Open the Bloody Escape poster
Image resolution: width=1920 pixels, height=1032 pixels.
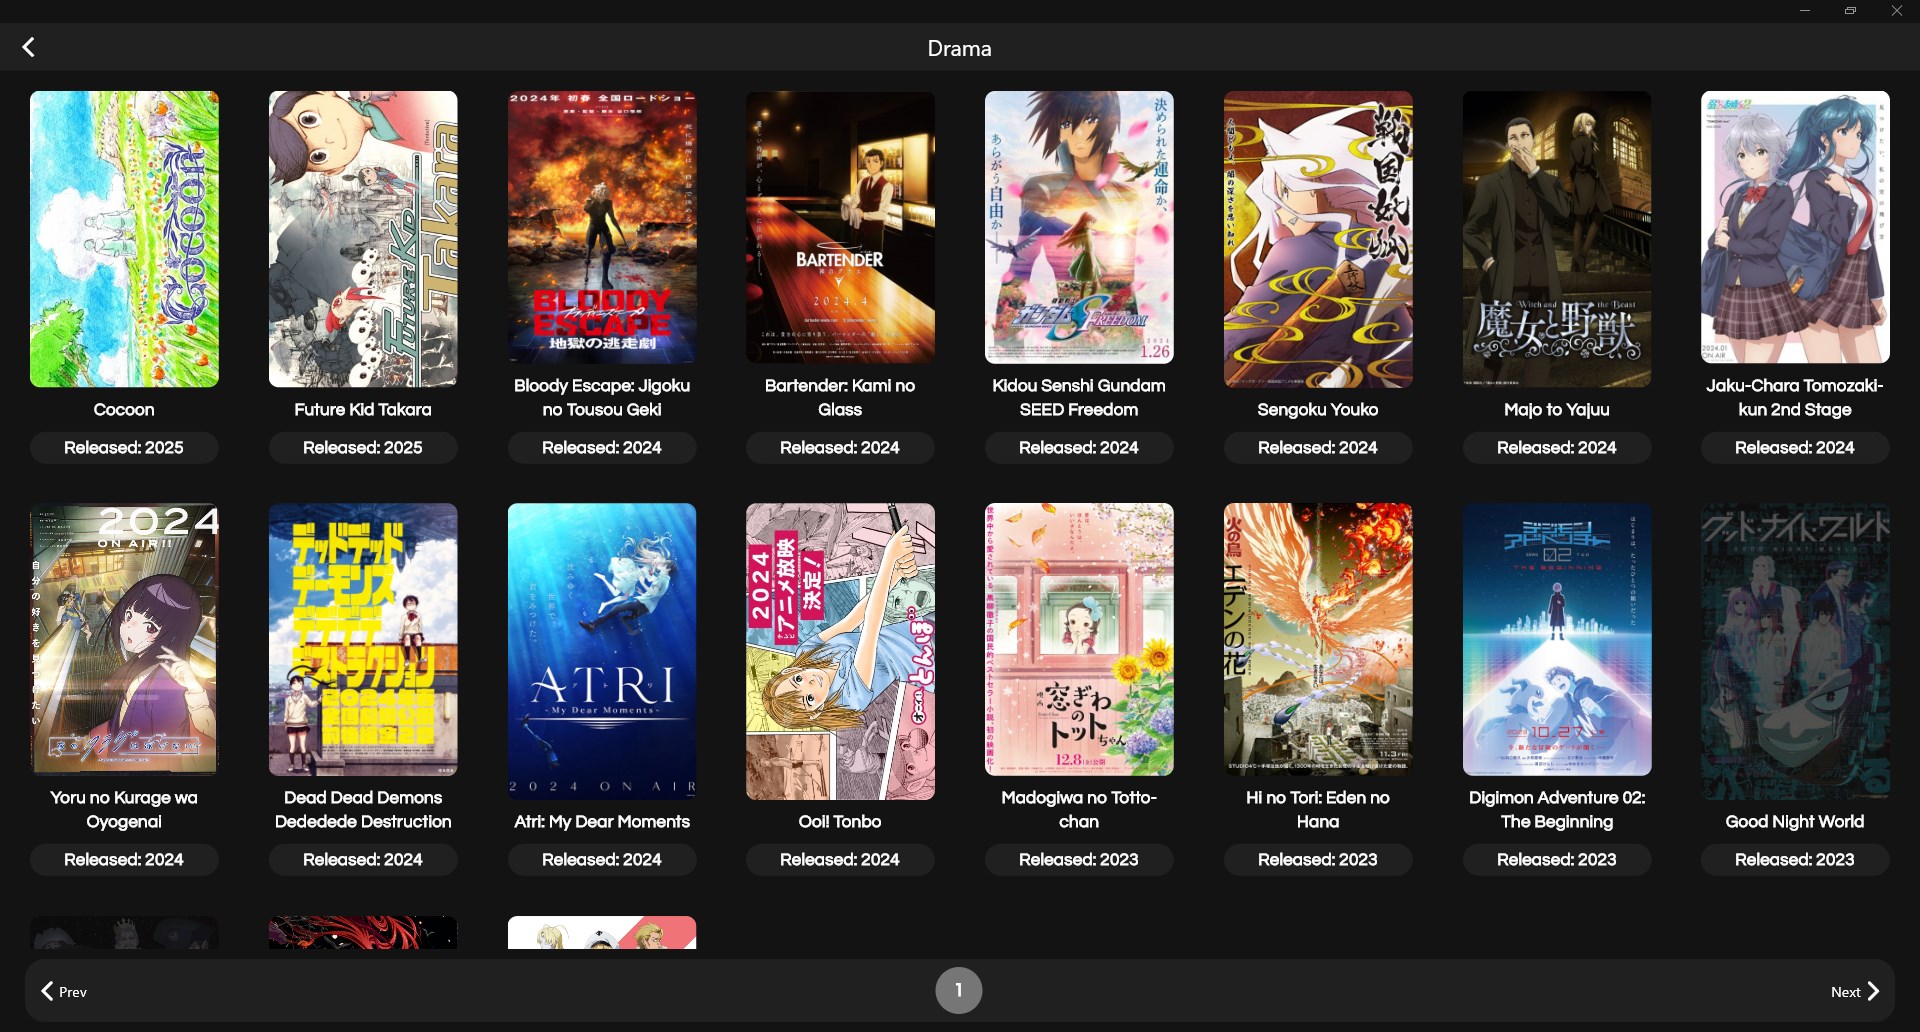(x=602, y=227)
